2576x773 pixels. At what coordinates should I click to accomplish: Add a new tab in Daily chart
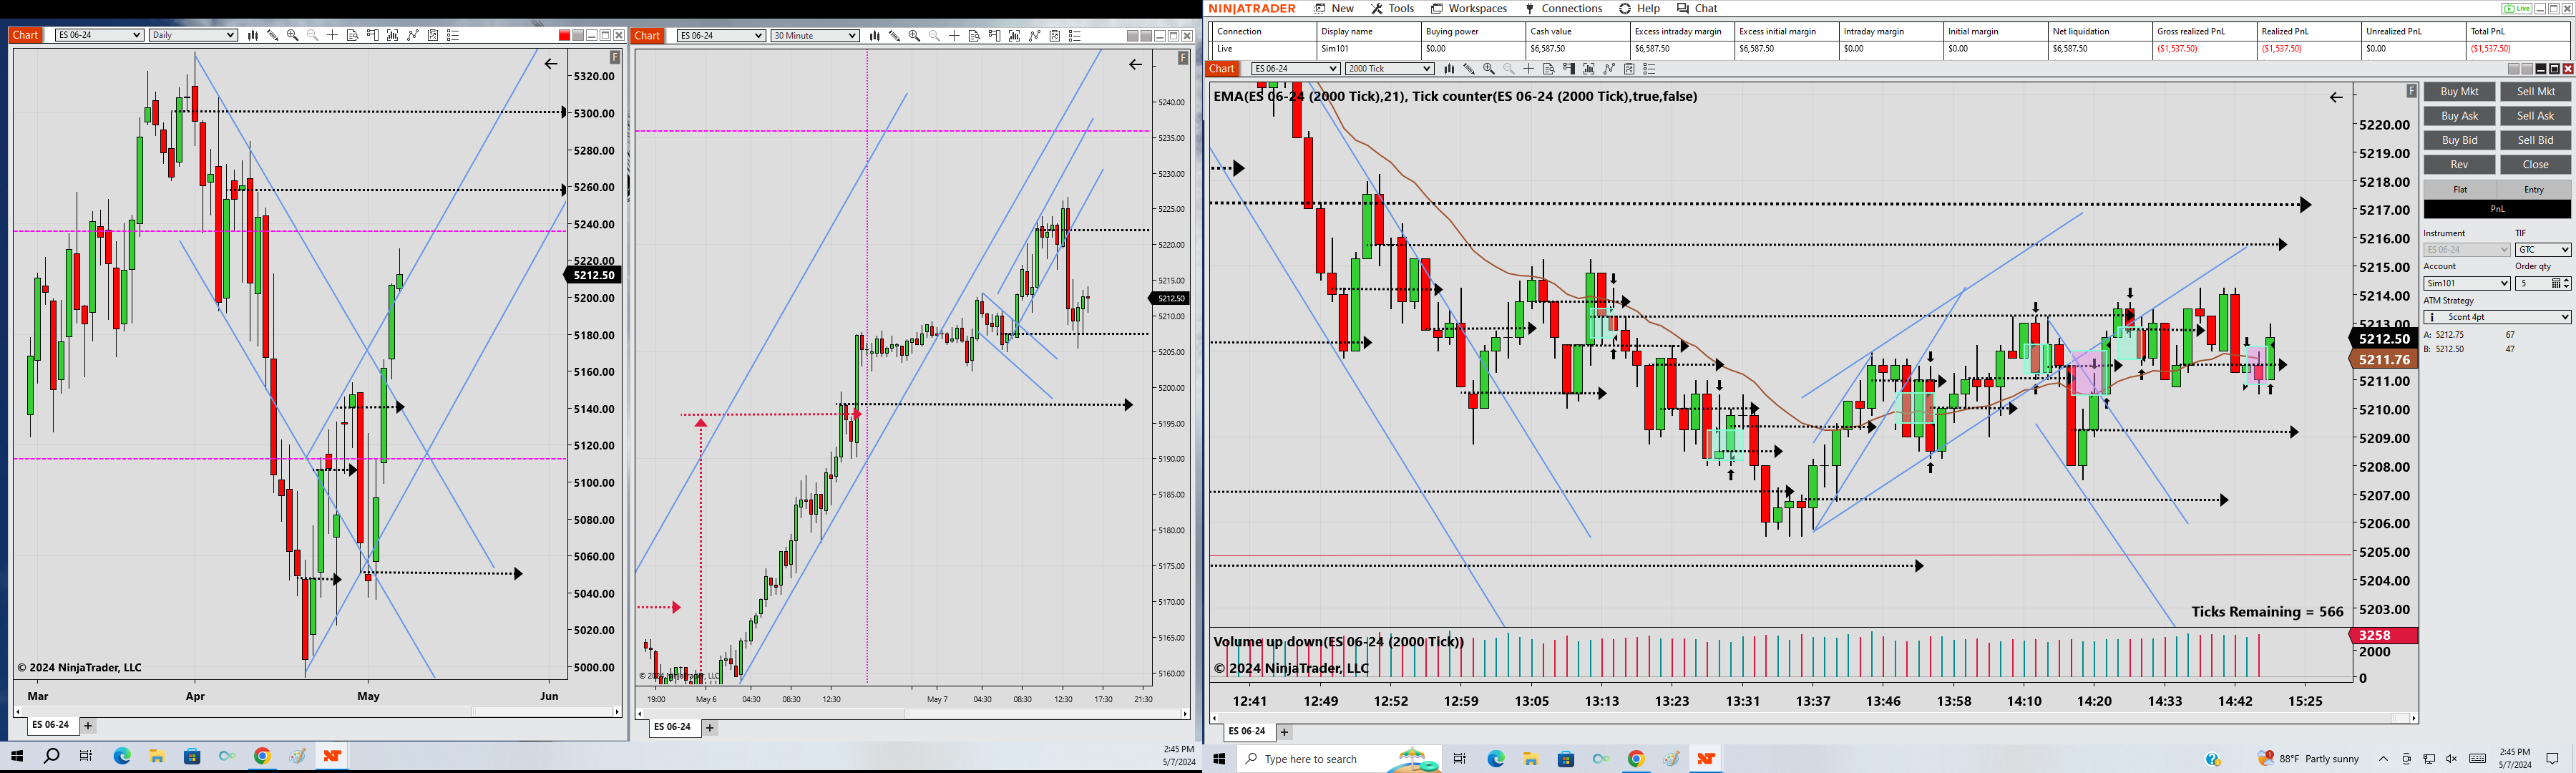point(88,726)
